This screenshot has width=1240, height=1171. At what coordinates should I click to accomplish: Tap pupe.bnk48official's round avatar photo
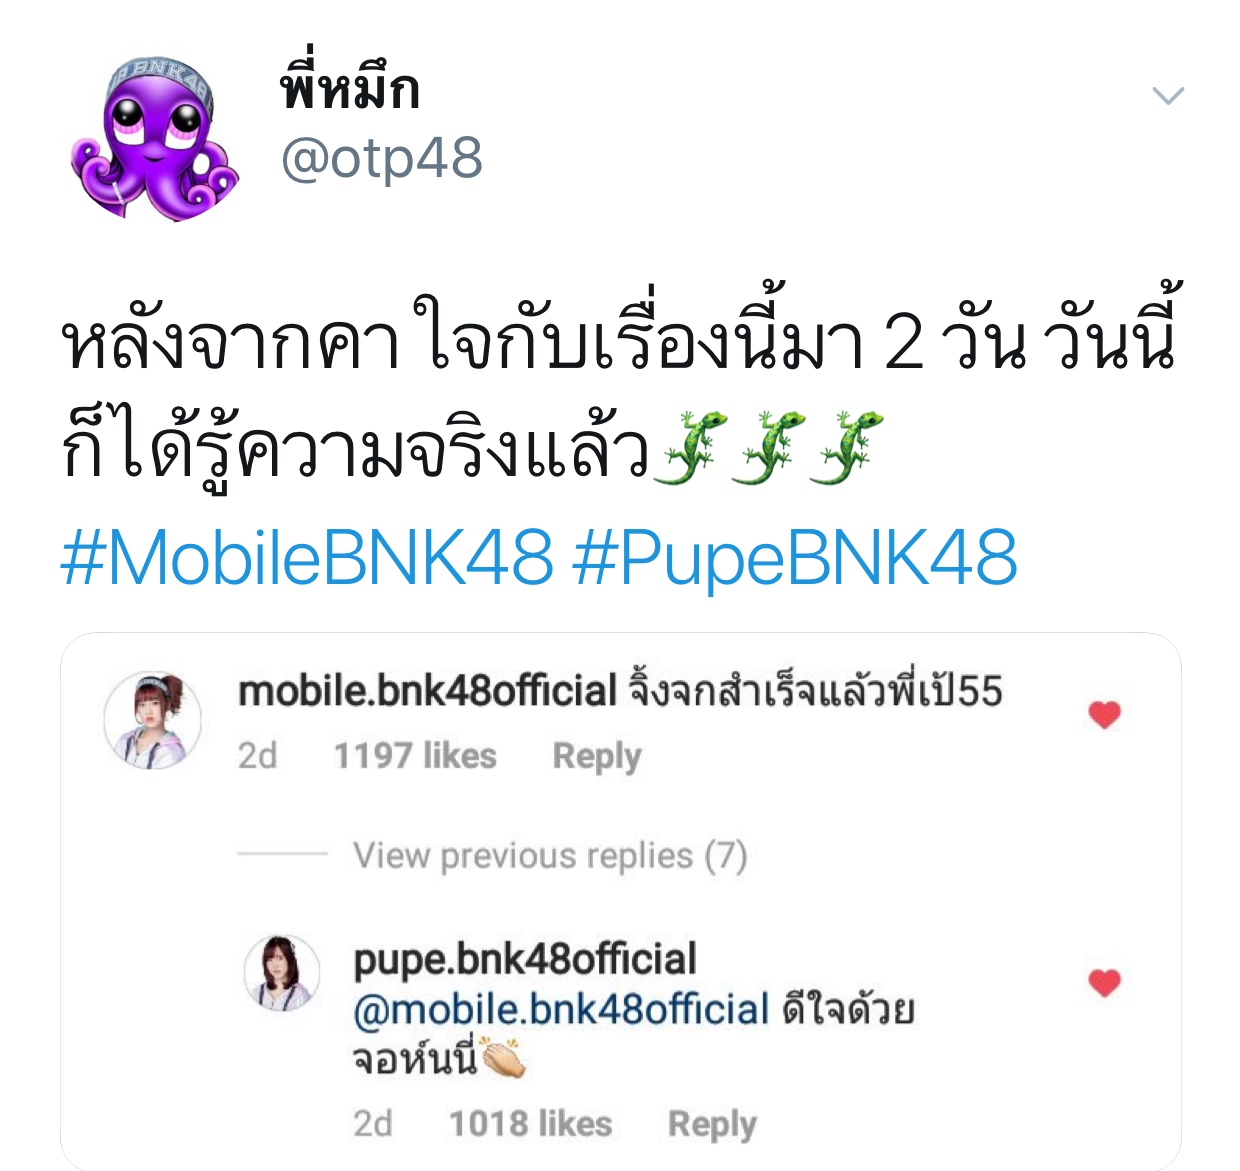(x=282, y=973)
